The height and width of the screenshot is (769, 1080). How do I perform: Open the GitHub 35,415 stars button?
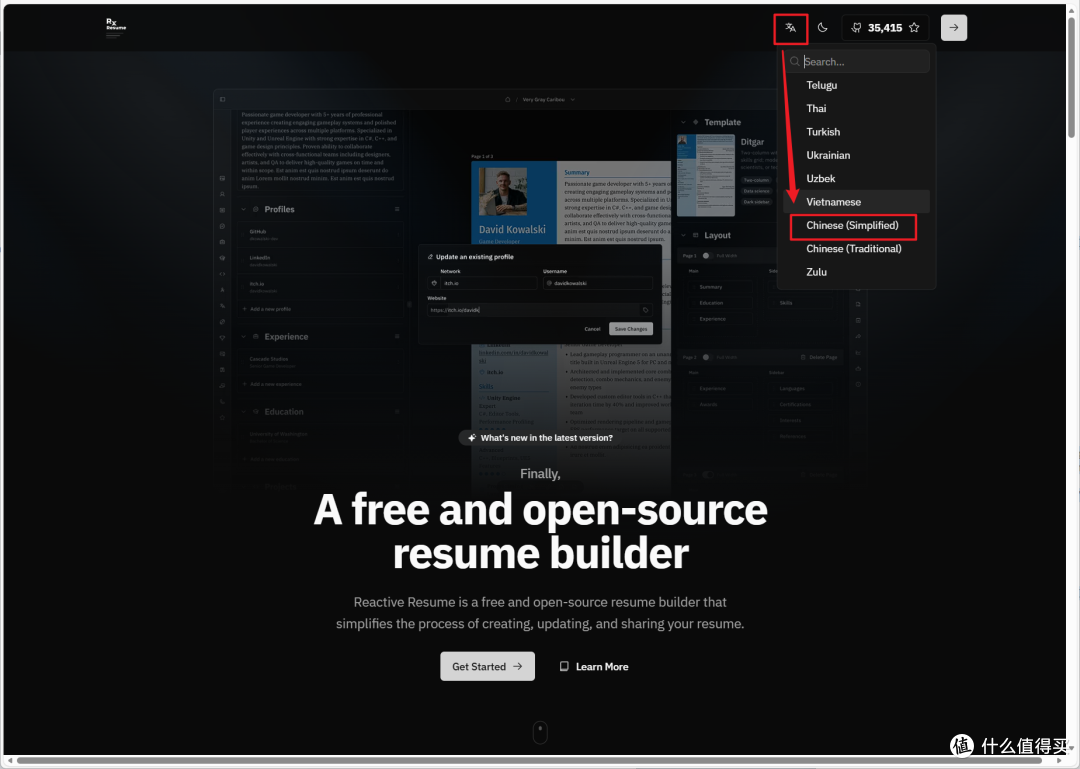tap(885, 28)
